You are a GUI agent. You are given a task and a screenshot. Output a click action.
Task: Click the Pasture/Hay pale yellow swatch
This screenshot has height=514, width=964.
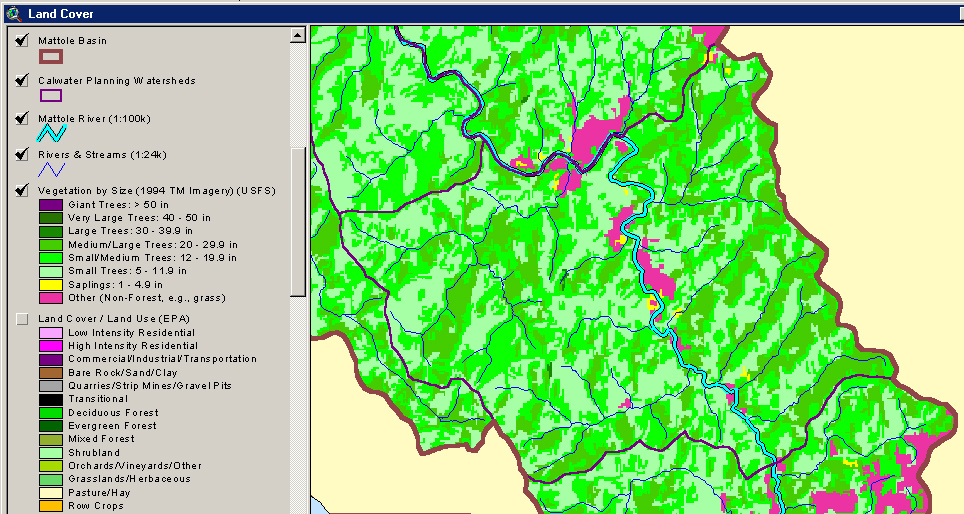tap(51, 493)
